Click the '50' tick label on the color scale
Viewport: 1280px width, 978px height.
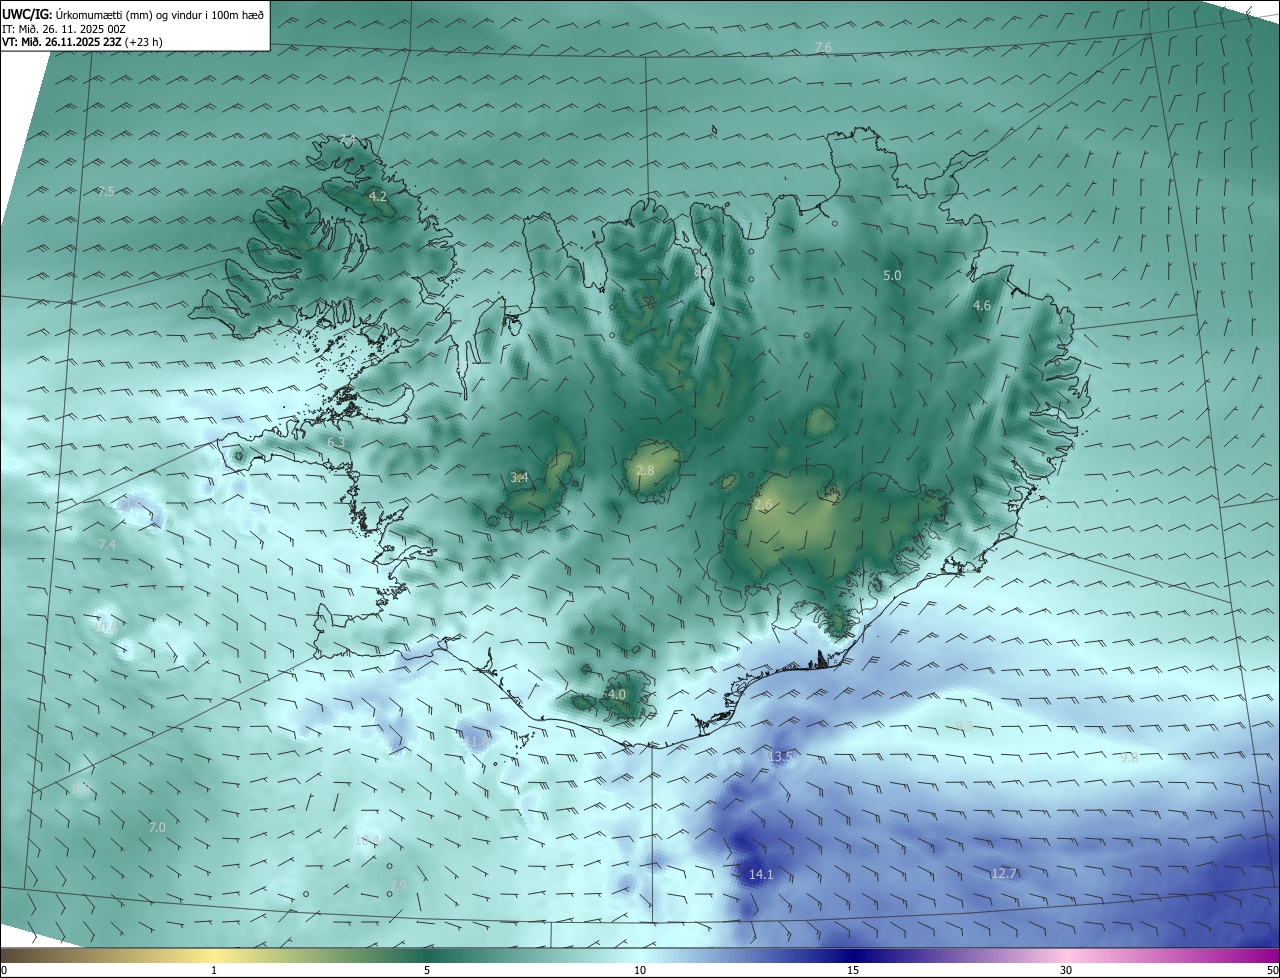[1272, 970]
